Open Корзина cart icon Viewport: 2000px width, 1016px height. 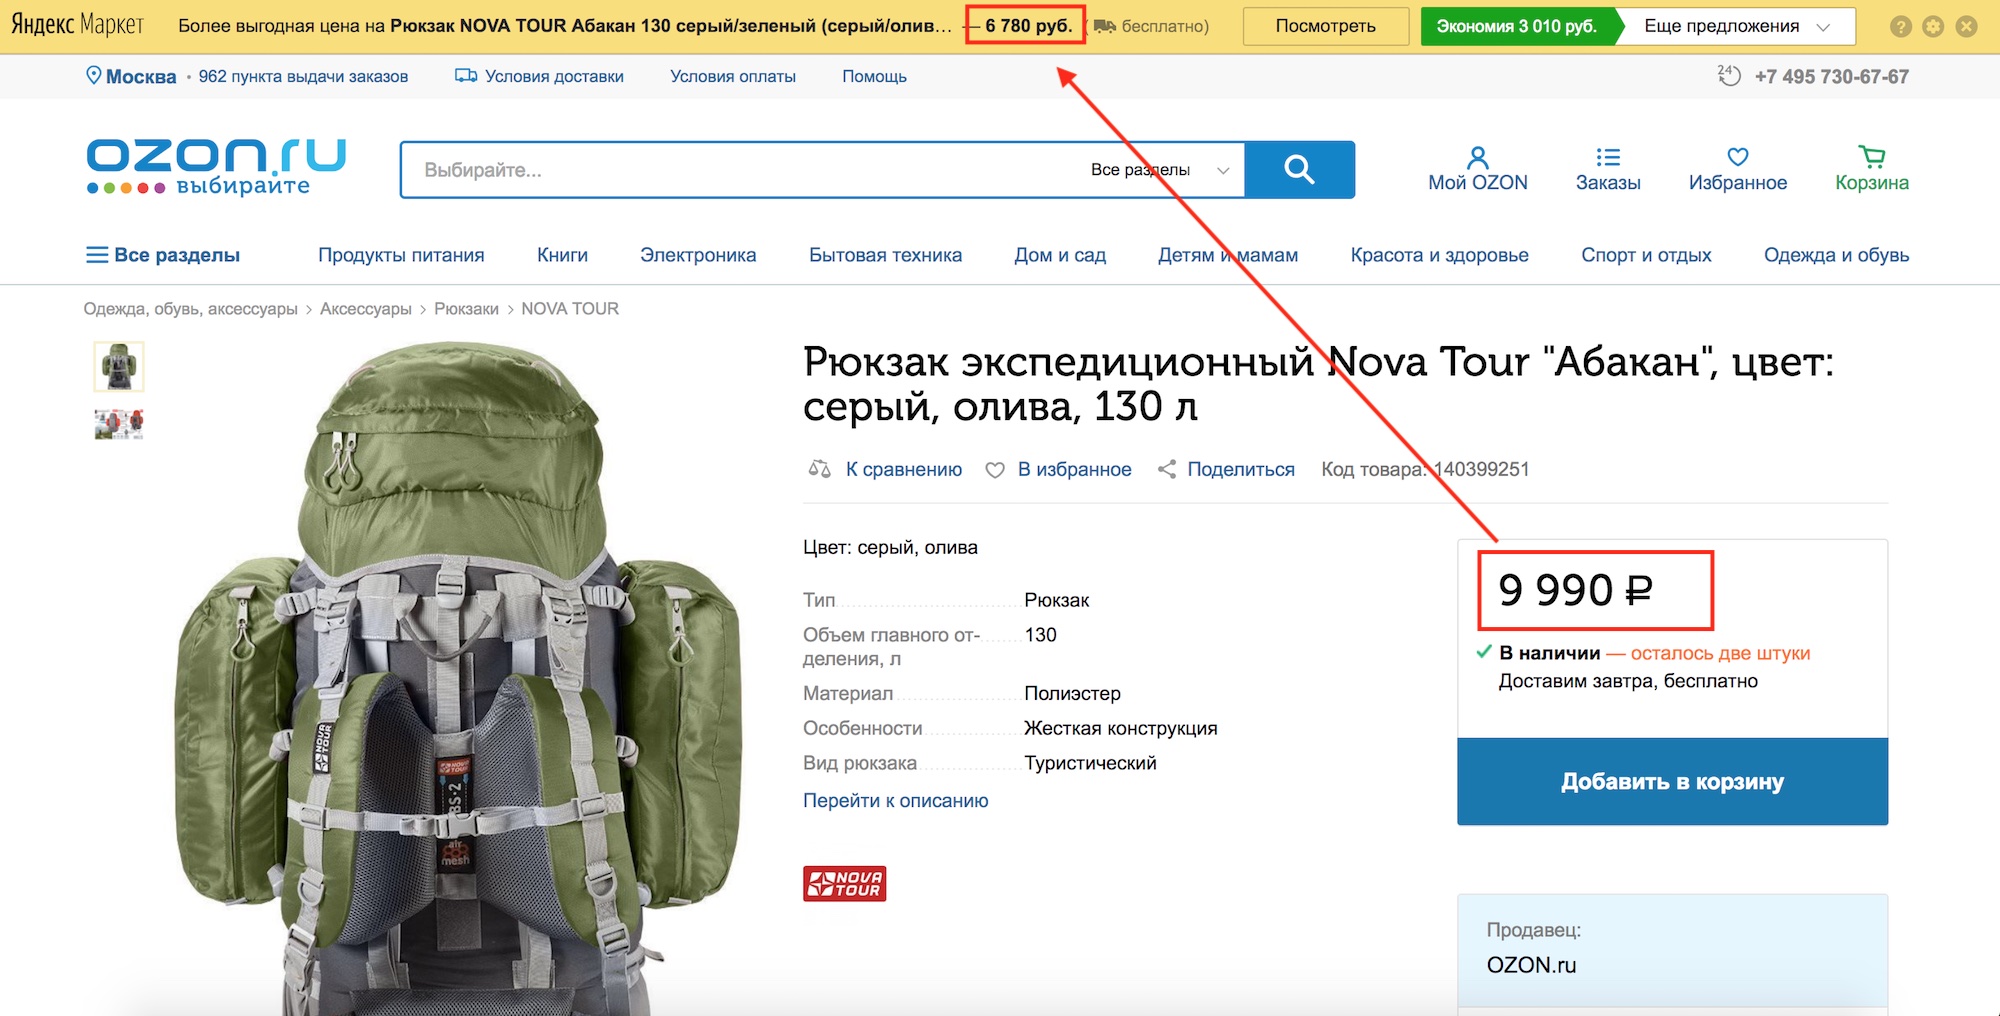click(x=1872, y=156)
